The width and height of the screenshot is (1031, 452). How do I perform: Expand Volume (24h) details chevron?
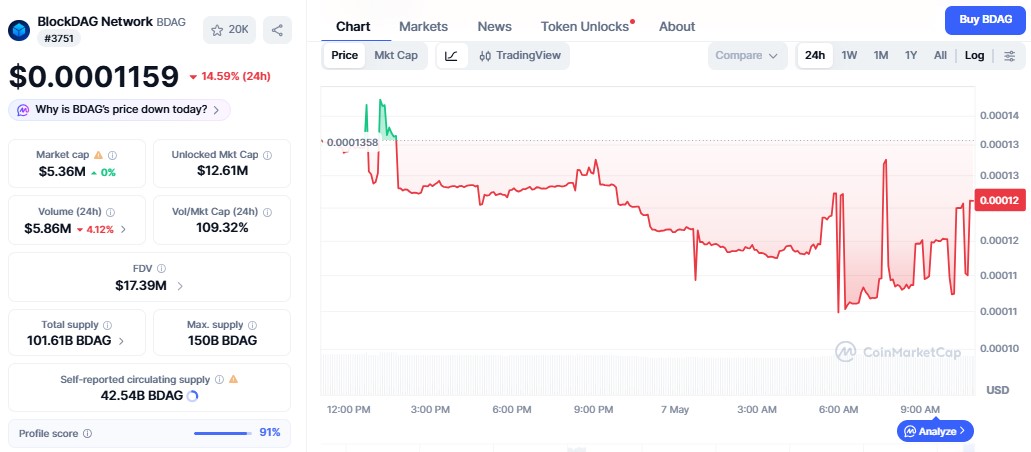coord(124,230)
